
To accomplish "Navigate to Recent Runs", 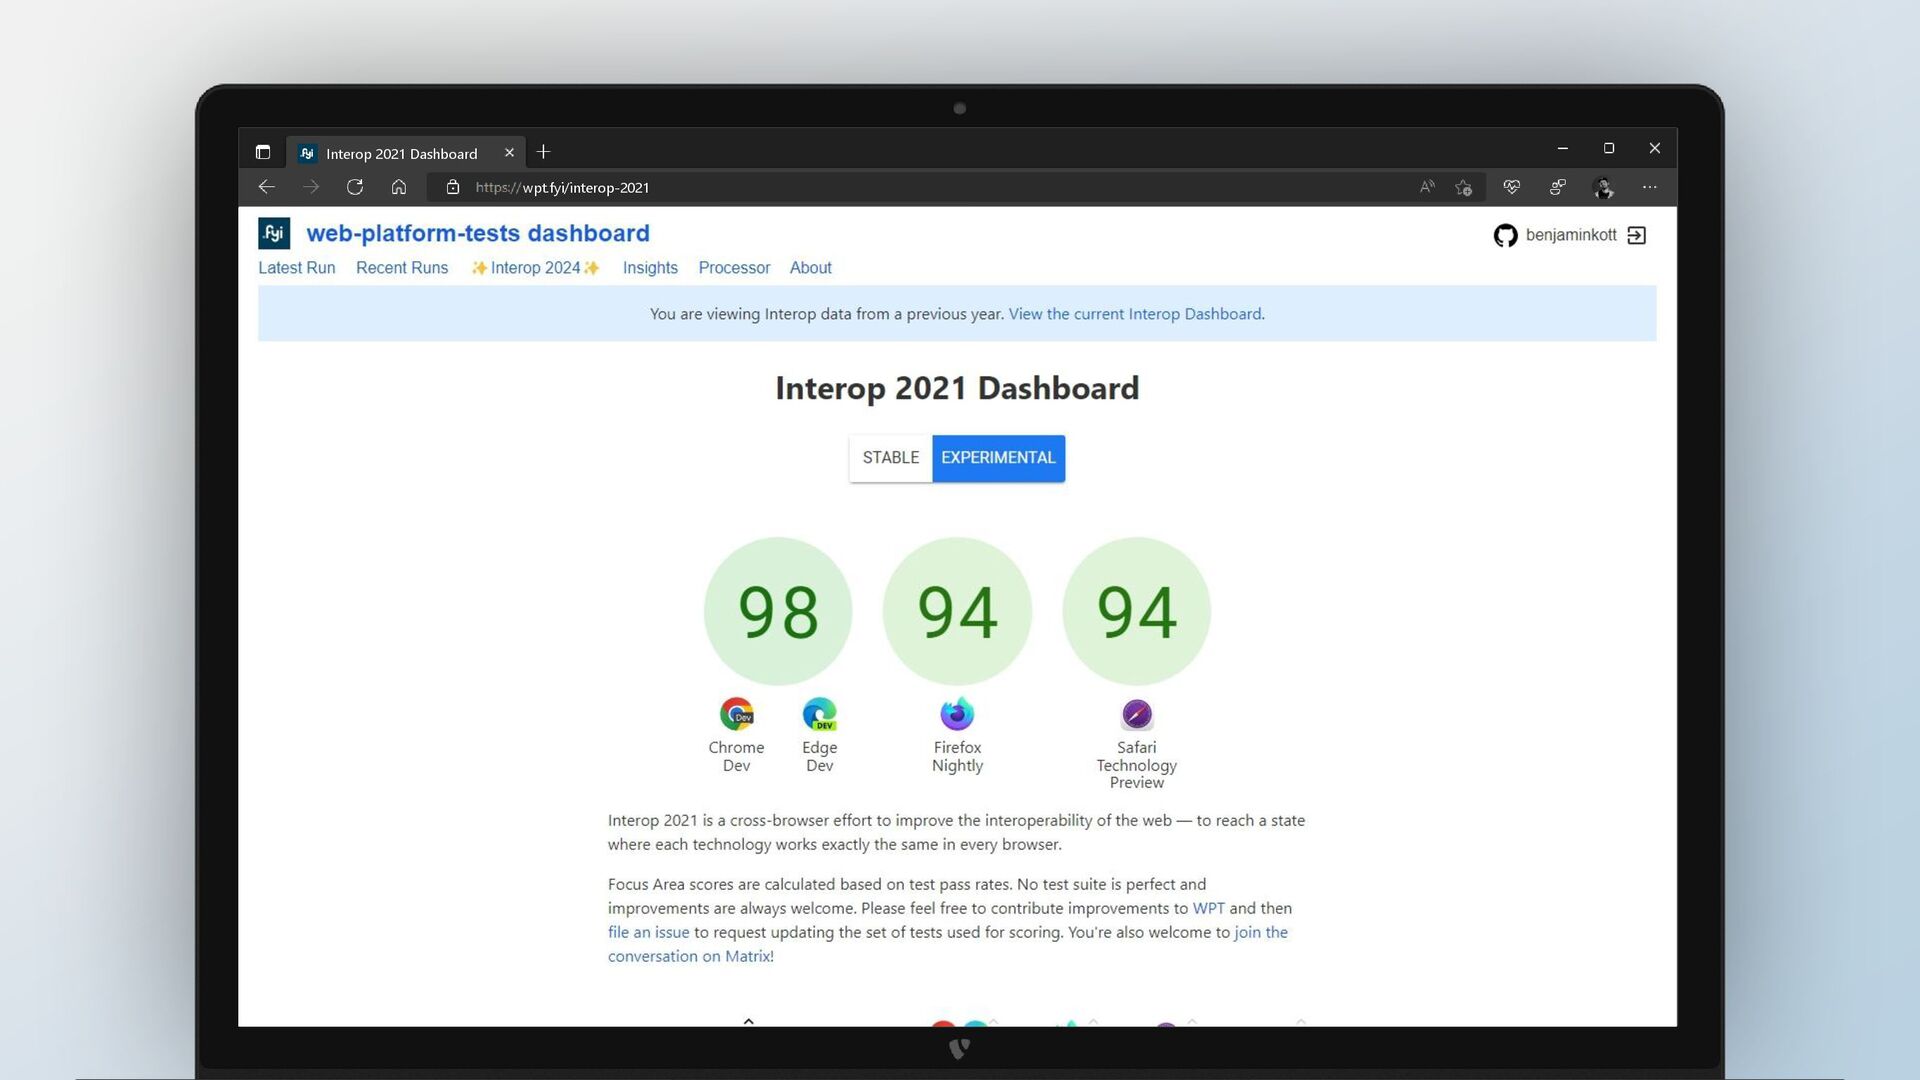I will tap(402, 268).
